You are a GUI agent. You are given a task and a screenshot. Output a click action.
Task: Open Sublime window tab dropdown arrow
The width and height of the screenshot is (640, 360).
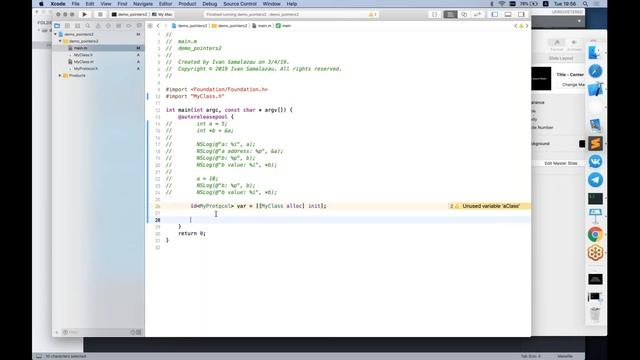point(579,21)
